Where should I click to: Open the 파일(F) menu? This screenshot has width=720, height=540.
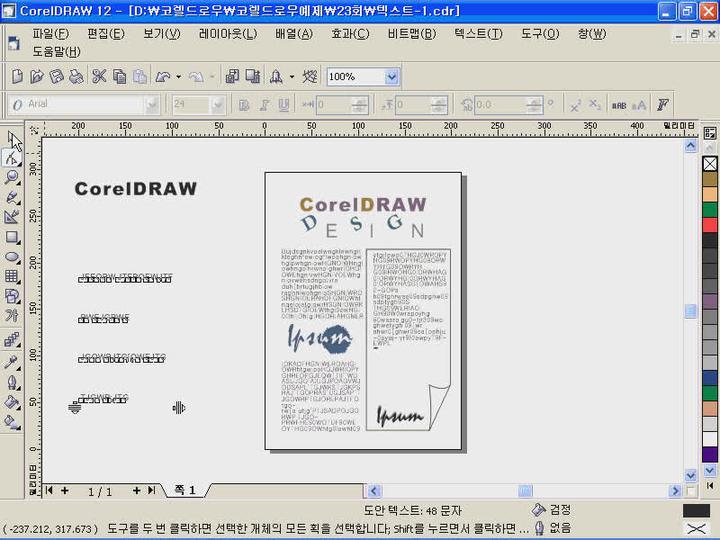click(x=51, y=34)
